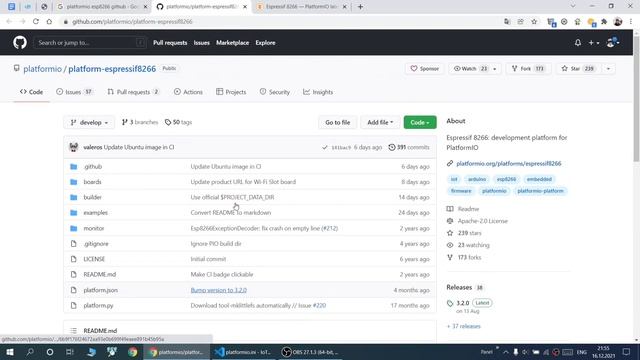Focus the Search or jump to field
Screen dimensions: 640x360
click(90, 42)
